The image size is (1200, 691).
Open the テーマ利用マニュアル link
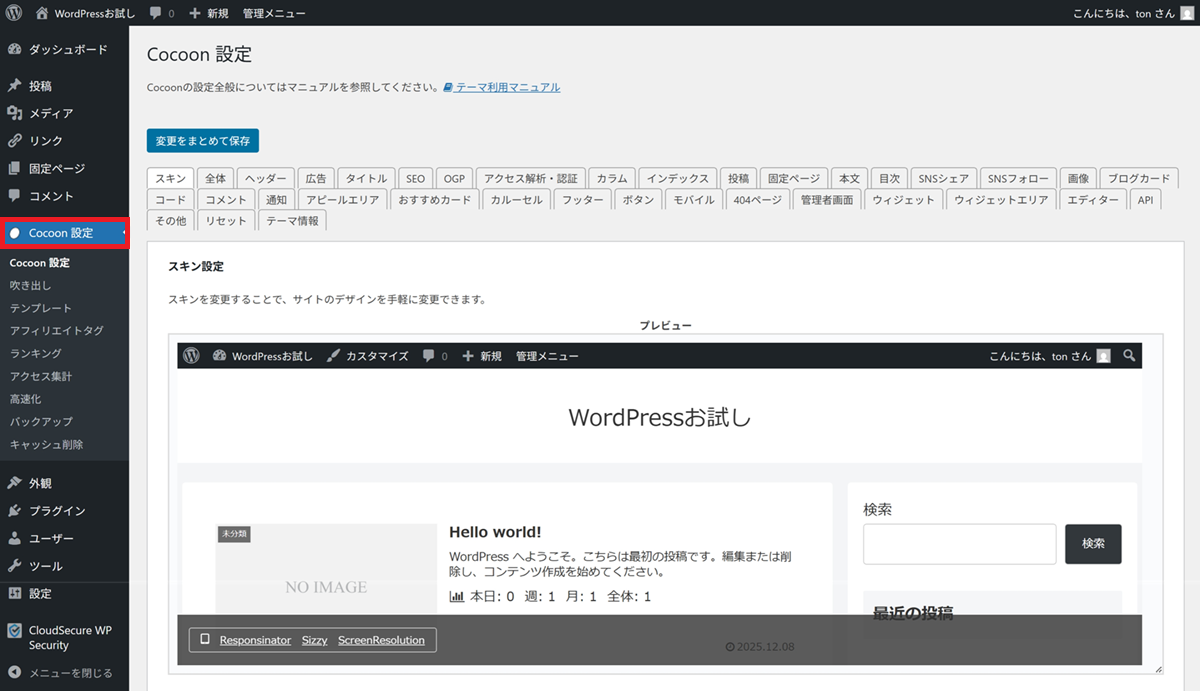[507, 88]
